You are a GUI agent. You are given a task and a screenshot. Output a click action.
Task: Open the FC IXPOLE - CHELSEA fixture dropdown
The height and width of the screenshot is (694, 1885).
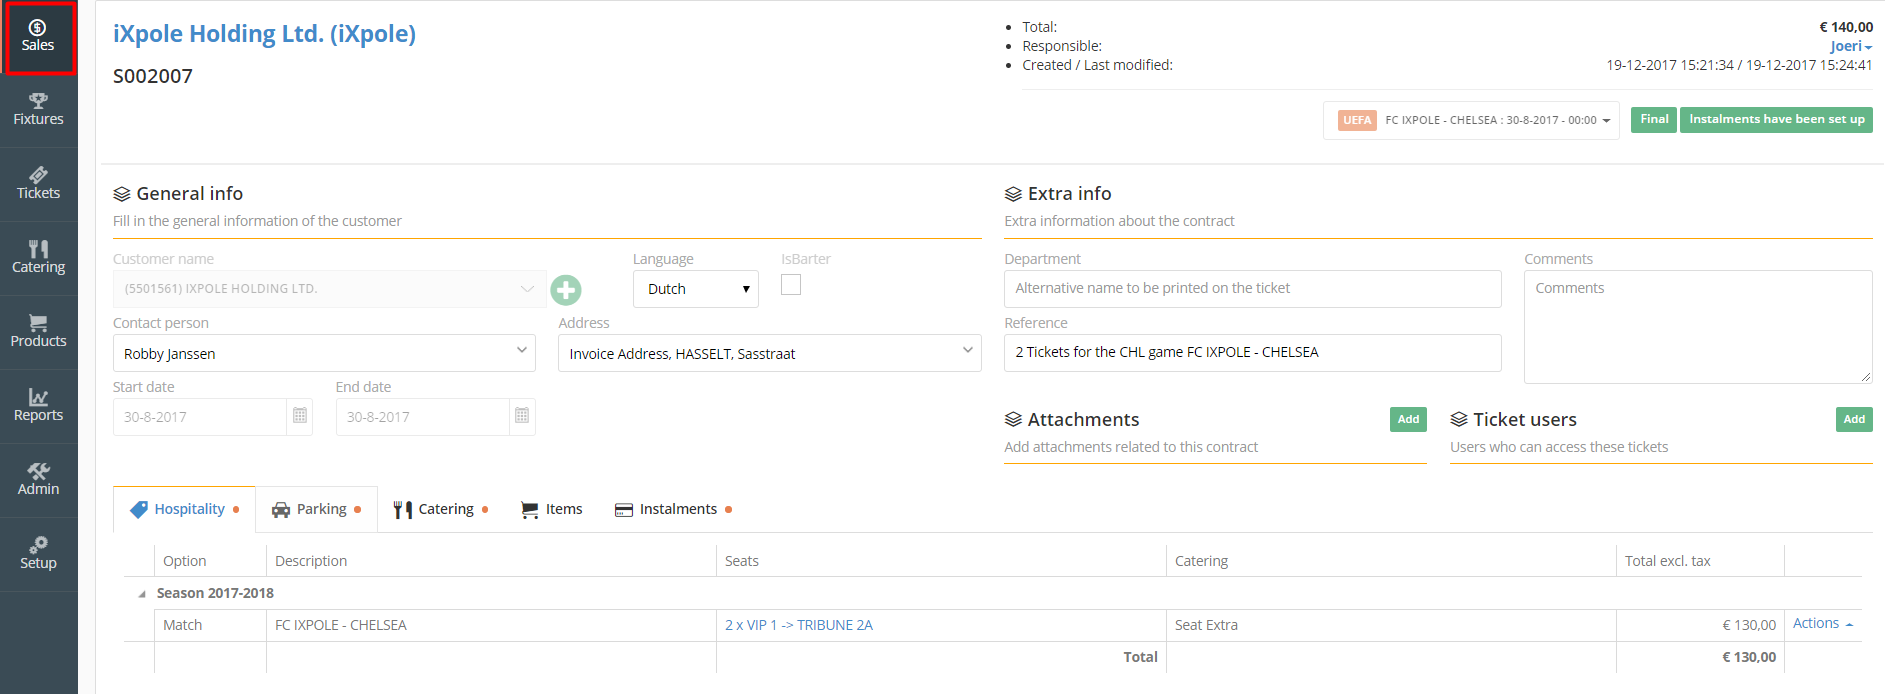tap(1471, 120)
